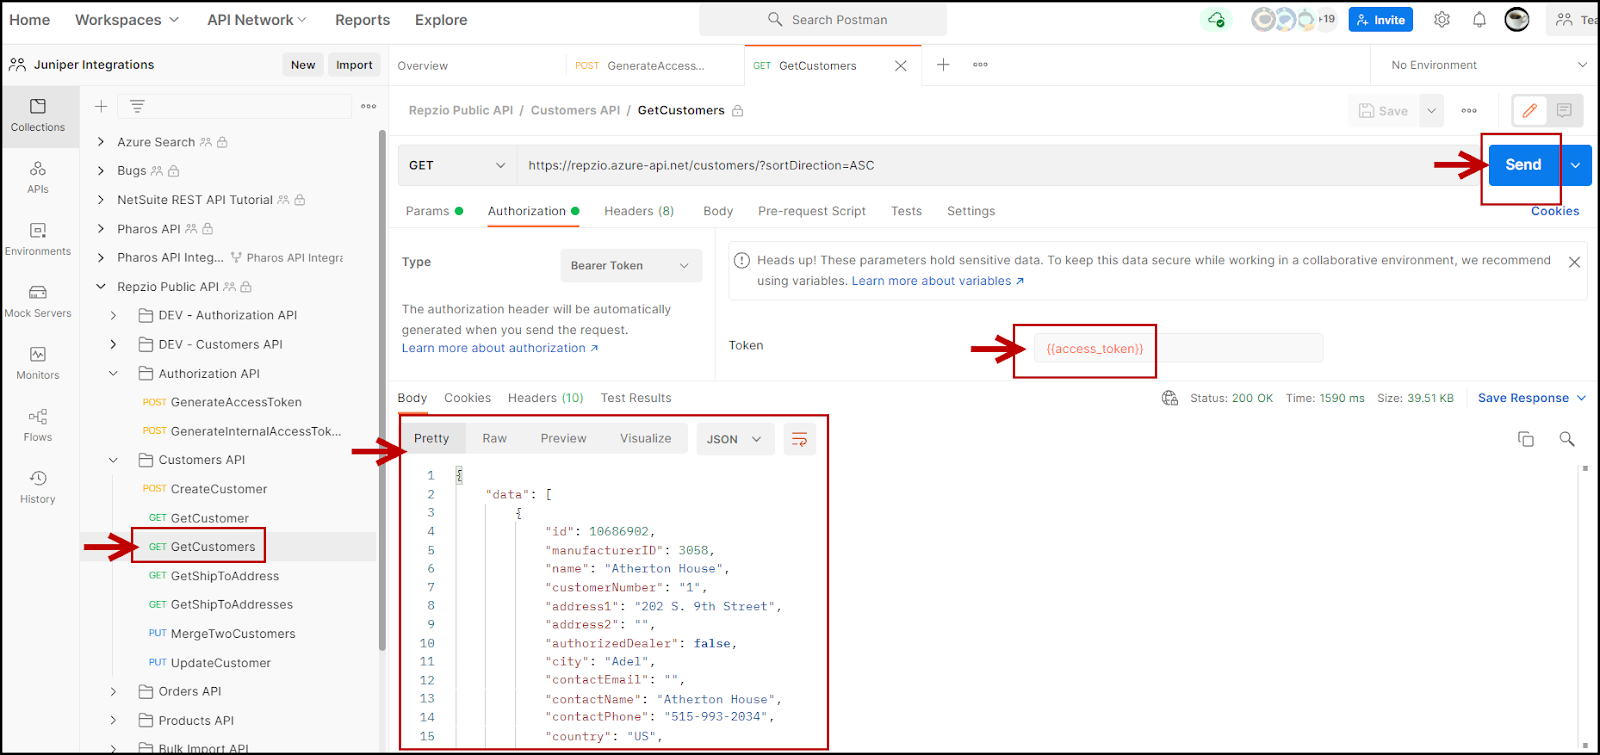The width and height of the screenshot is (1600, 755).
Task: Open the No Environment dropdown
Action: pyautogui.click(x=1487, y=65)
